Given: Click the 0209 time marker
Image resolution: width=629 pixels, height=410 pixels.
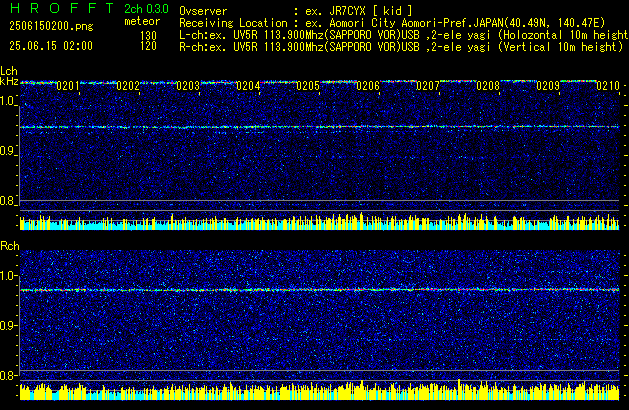Looking at the screenshot, I should tap(548, 86).
